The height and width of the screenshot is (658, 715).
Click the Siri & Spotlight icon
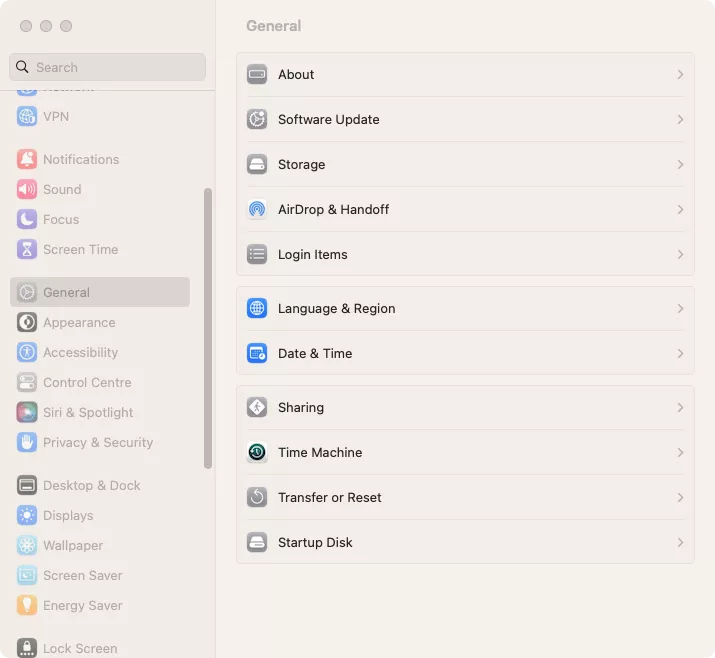coord(27,412)
